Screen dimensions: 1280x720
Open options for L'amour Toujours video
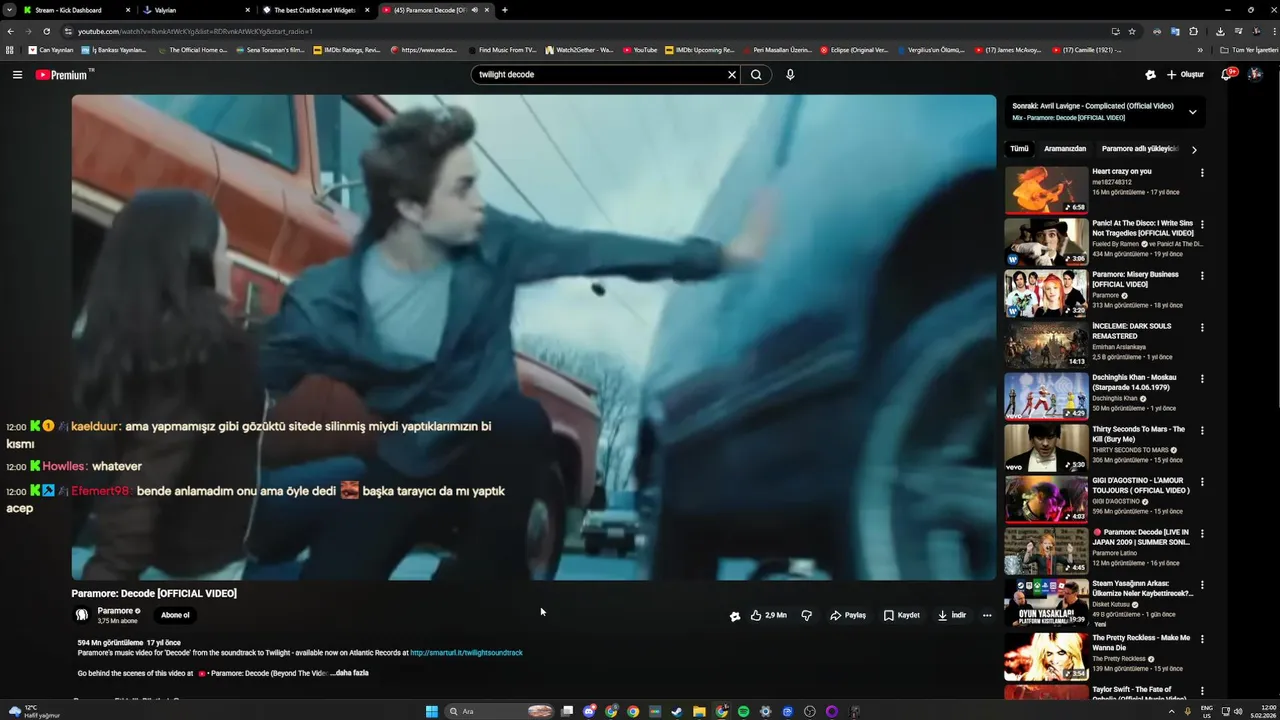pyautogui.click(x=1202, y=482)
